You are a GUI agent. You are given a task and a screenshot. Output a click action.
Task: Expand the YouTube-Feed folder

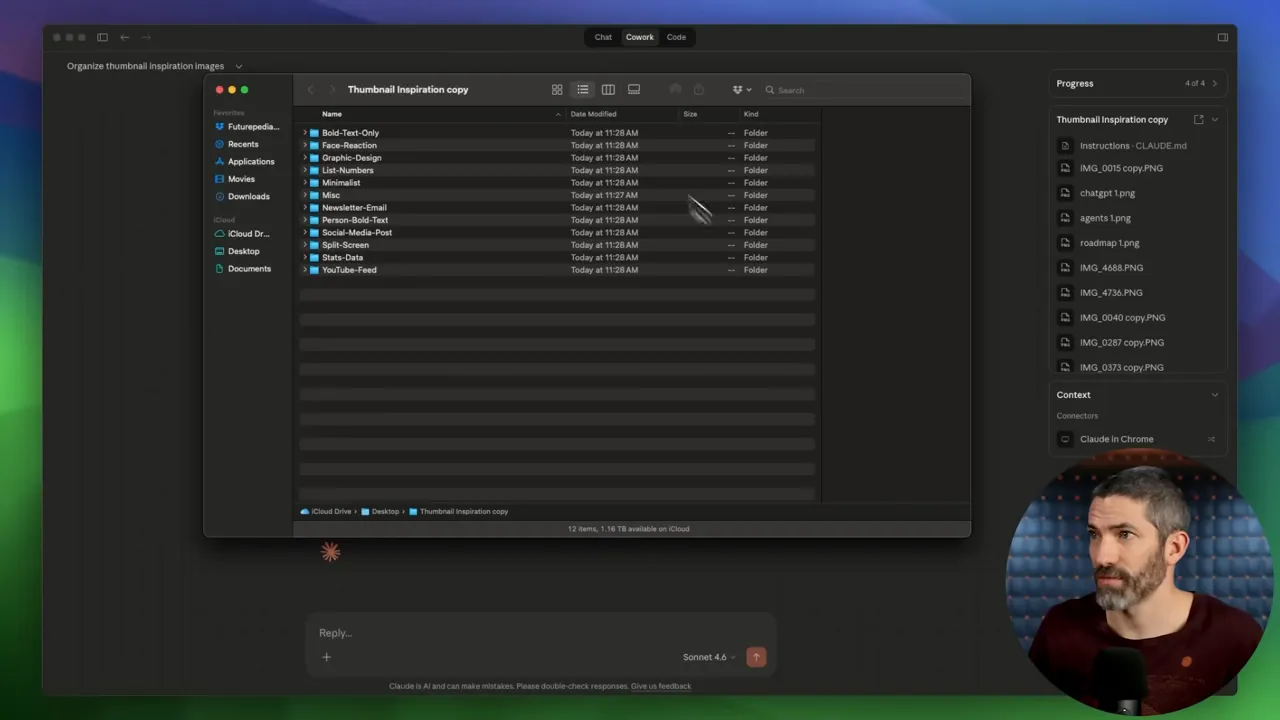(x=305, y=270)
